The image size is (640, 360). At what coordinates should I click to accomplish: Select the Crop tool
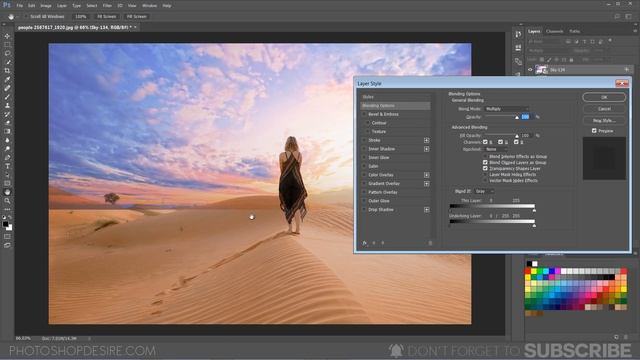[x=7, y=71]
